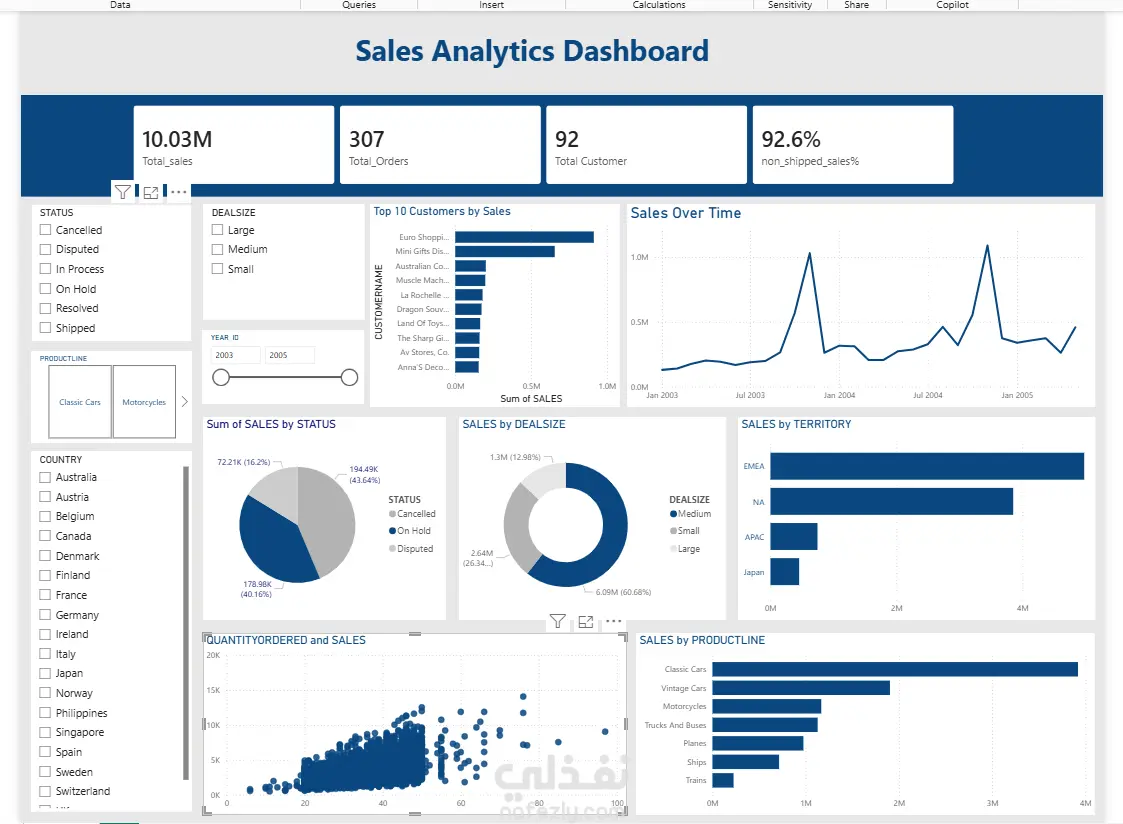Viewport: 1123px width, 824px height.
Task: Select the On Hold legend marker
Action: [x=392, y=531]
